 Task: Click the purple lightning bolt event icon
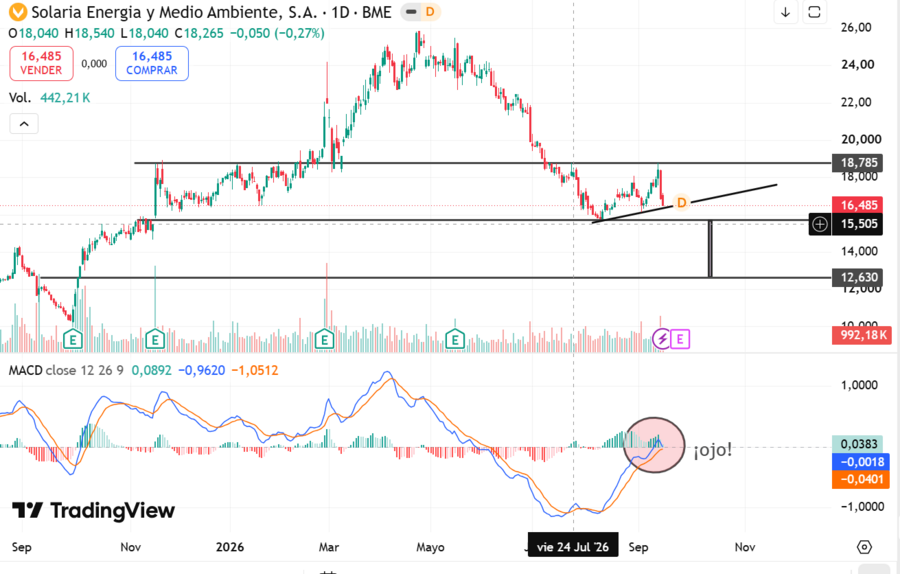pos(662,339)
